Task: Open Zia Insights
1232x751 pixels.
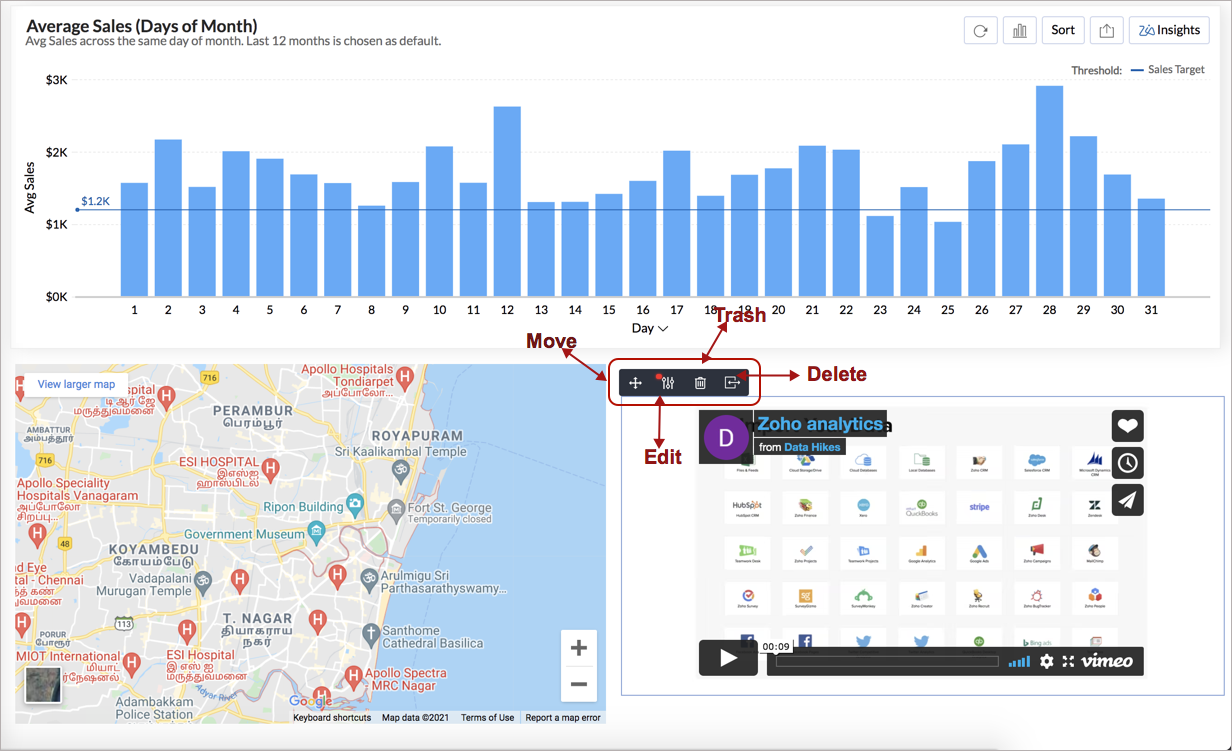Action: click(1169, 30)
